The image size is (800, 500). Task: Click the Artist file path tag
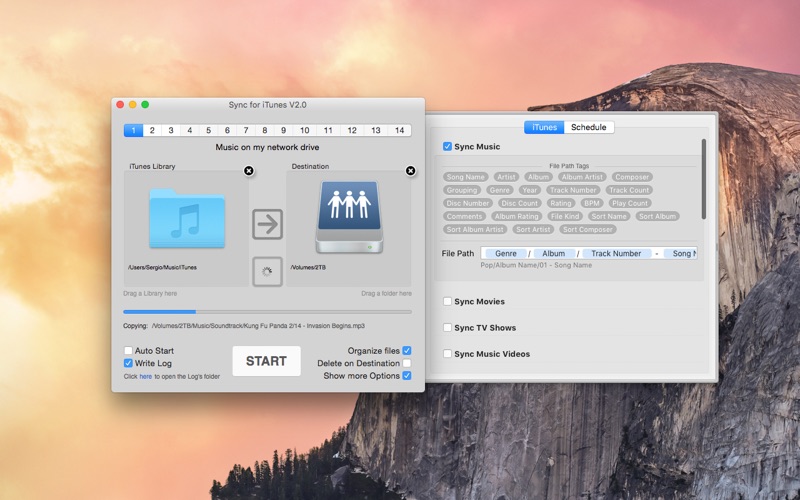coord(506,177)
